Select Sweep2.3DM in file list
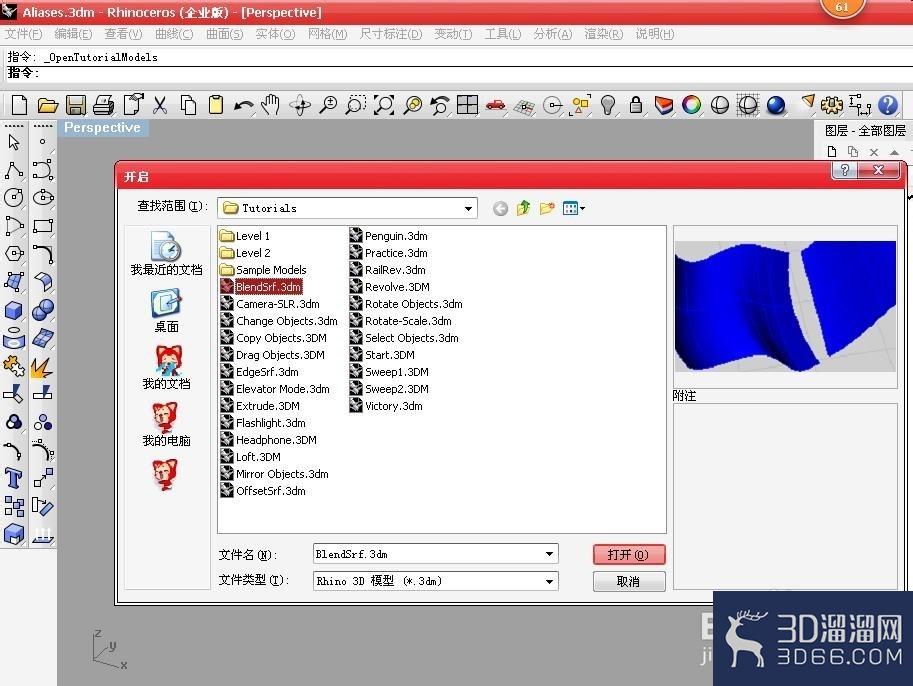 [389, 389]
